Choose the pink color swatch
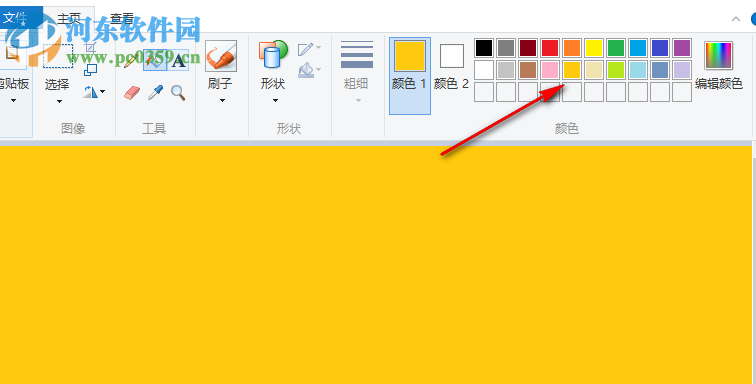 pyautogui.click(x=550, y=70)
